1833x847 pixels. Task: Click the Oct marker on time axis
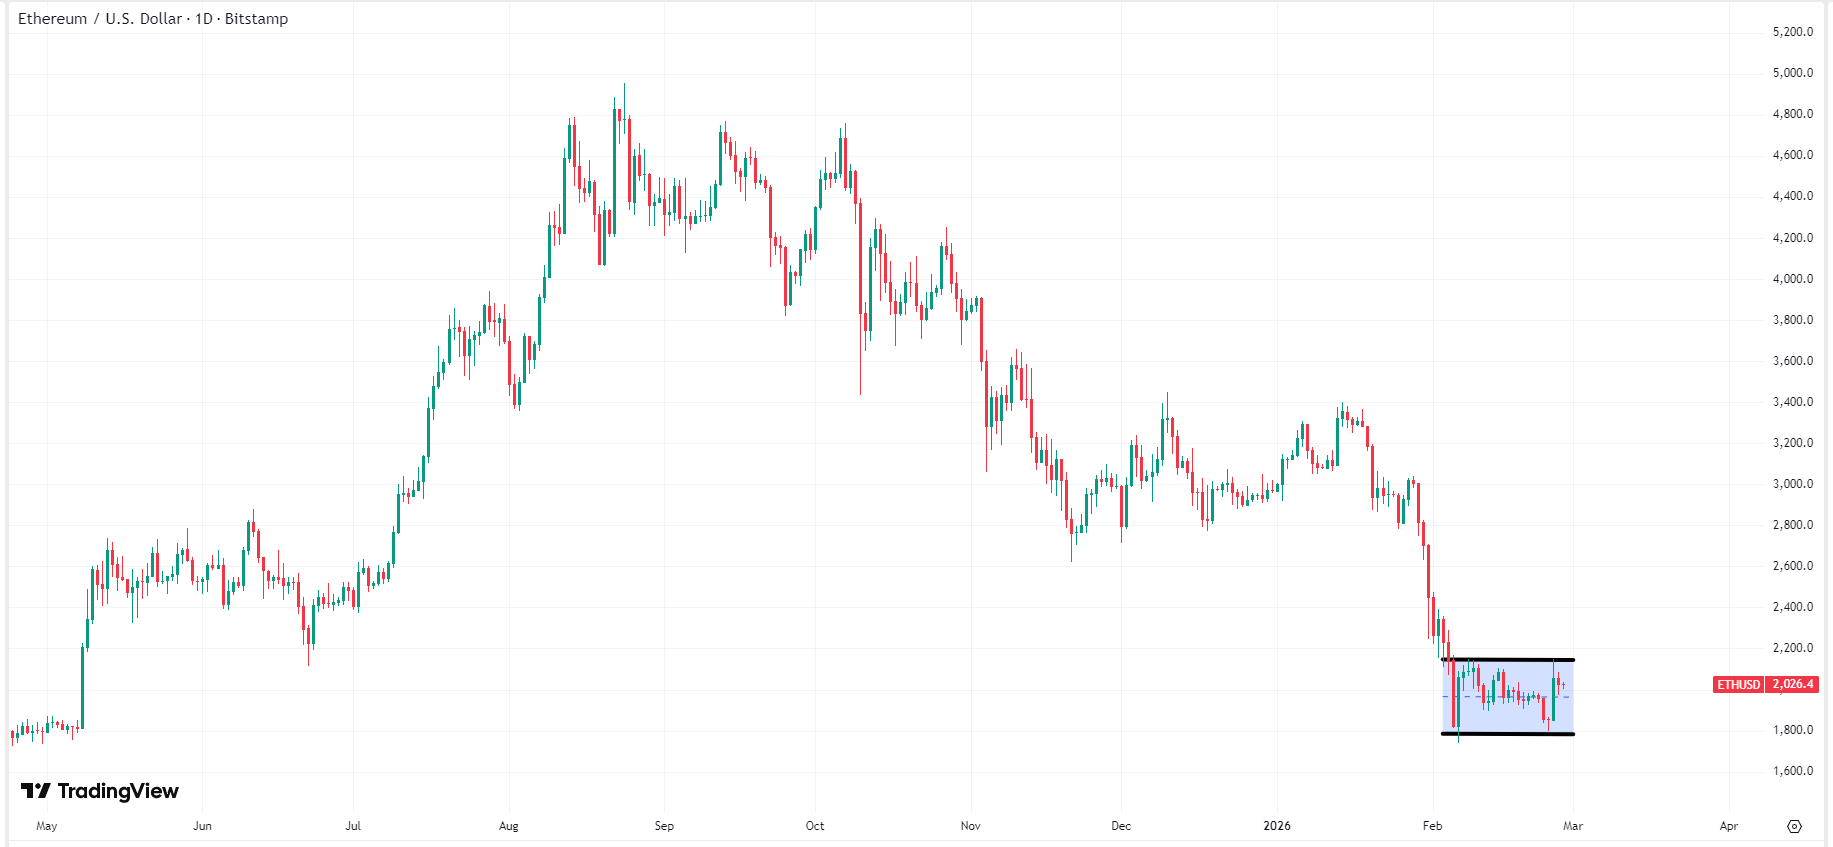click(815, 826)
